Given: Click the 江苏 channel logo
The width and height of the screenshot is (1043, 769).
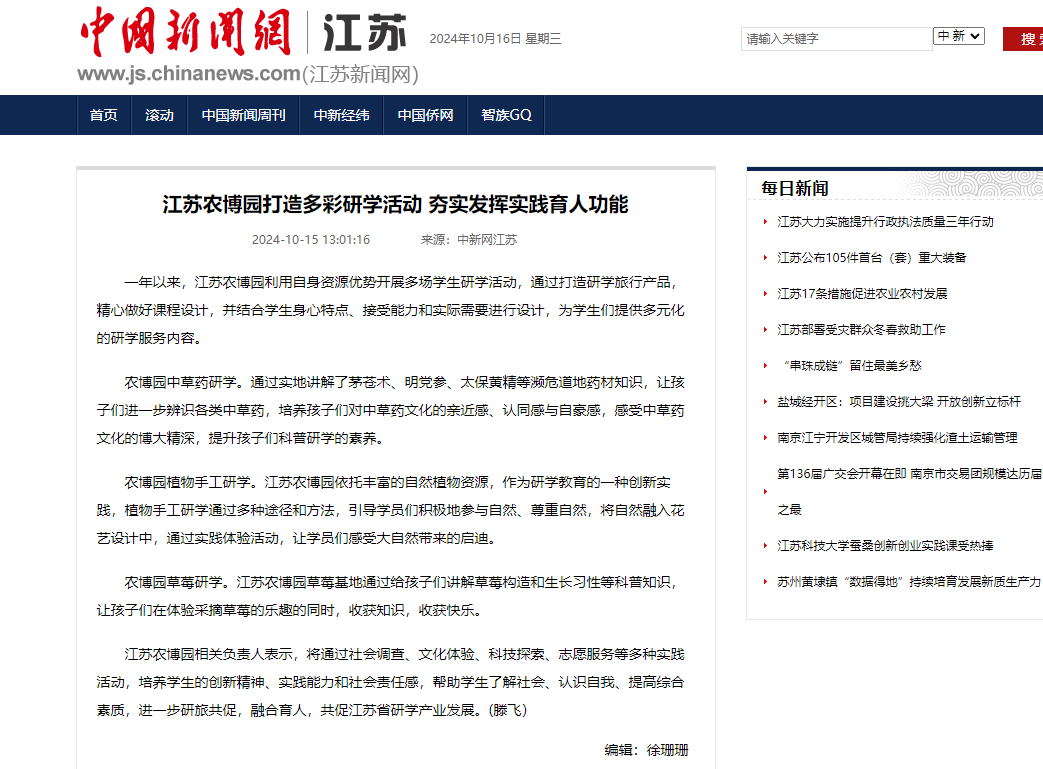Looking at the screenshot, I should [x=364, y=34].
